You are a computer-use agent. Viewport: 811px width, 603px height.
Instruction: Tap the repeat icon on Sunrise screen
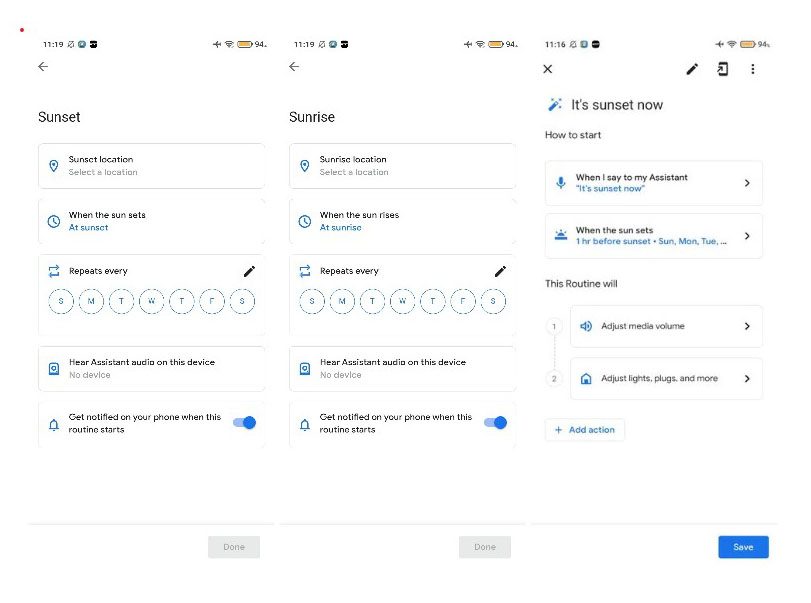305,271
